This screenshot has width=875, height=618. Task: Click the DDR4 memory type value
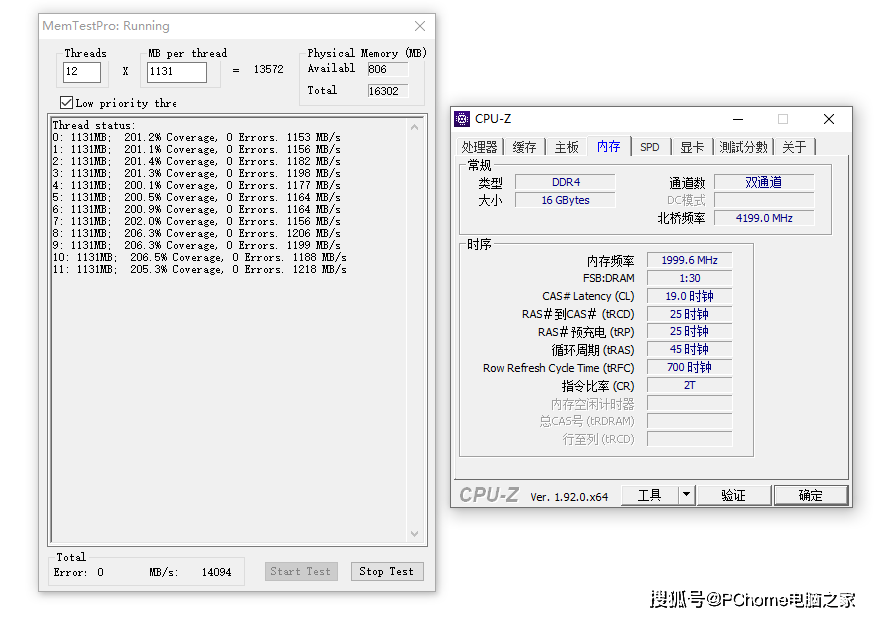pyautogui.click(x=565, y=182)
